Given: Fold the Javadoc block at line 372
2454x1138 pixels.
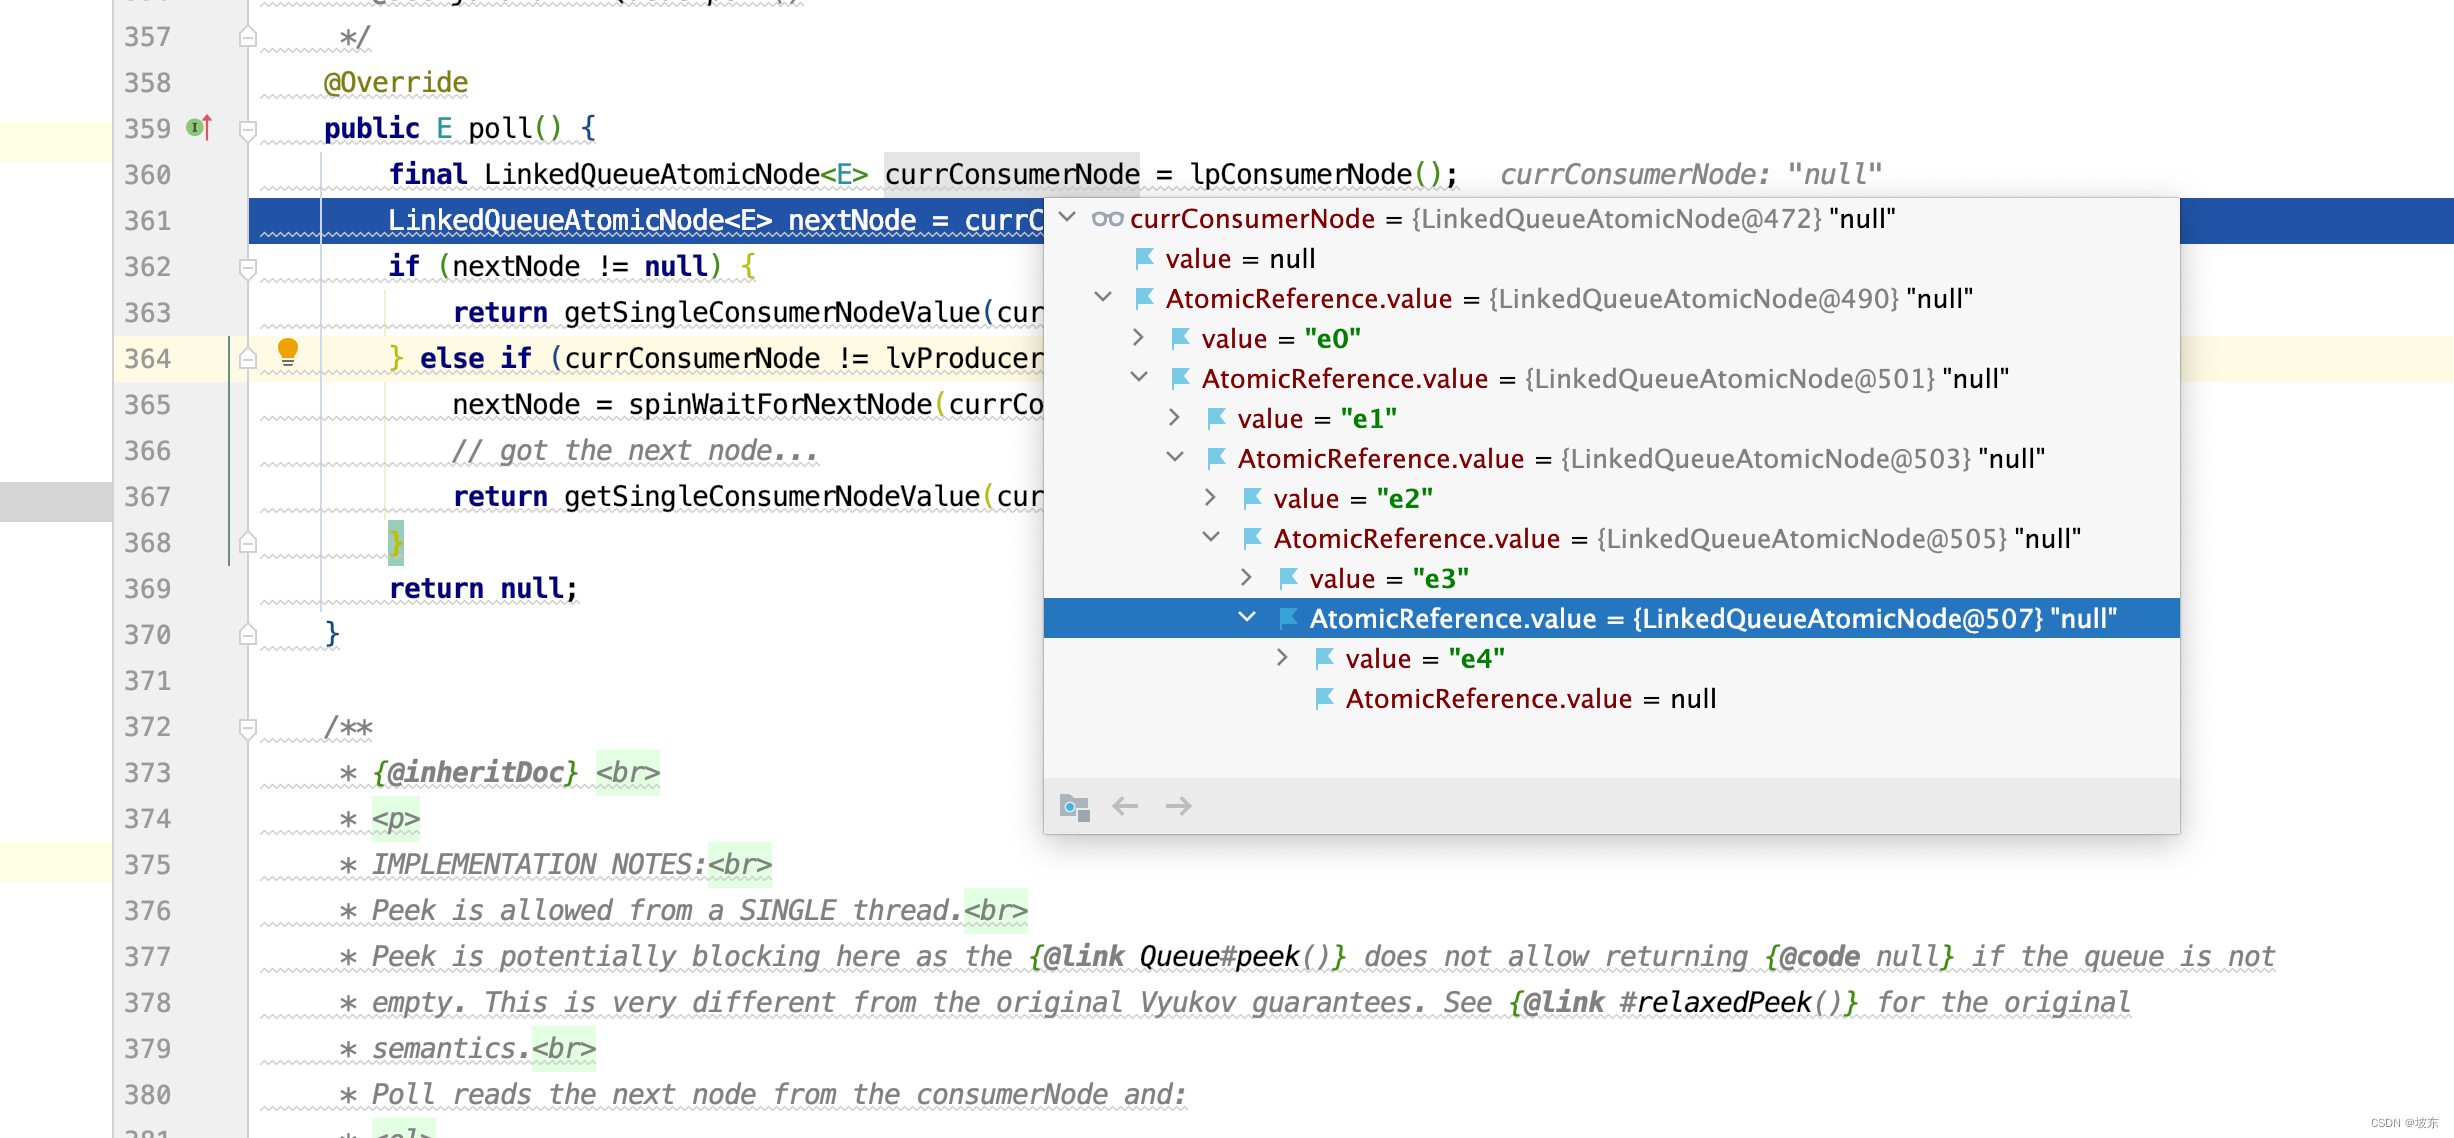Looking at the screenshot, I should point(248,728).
